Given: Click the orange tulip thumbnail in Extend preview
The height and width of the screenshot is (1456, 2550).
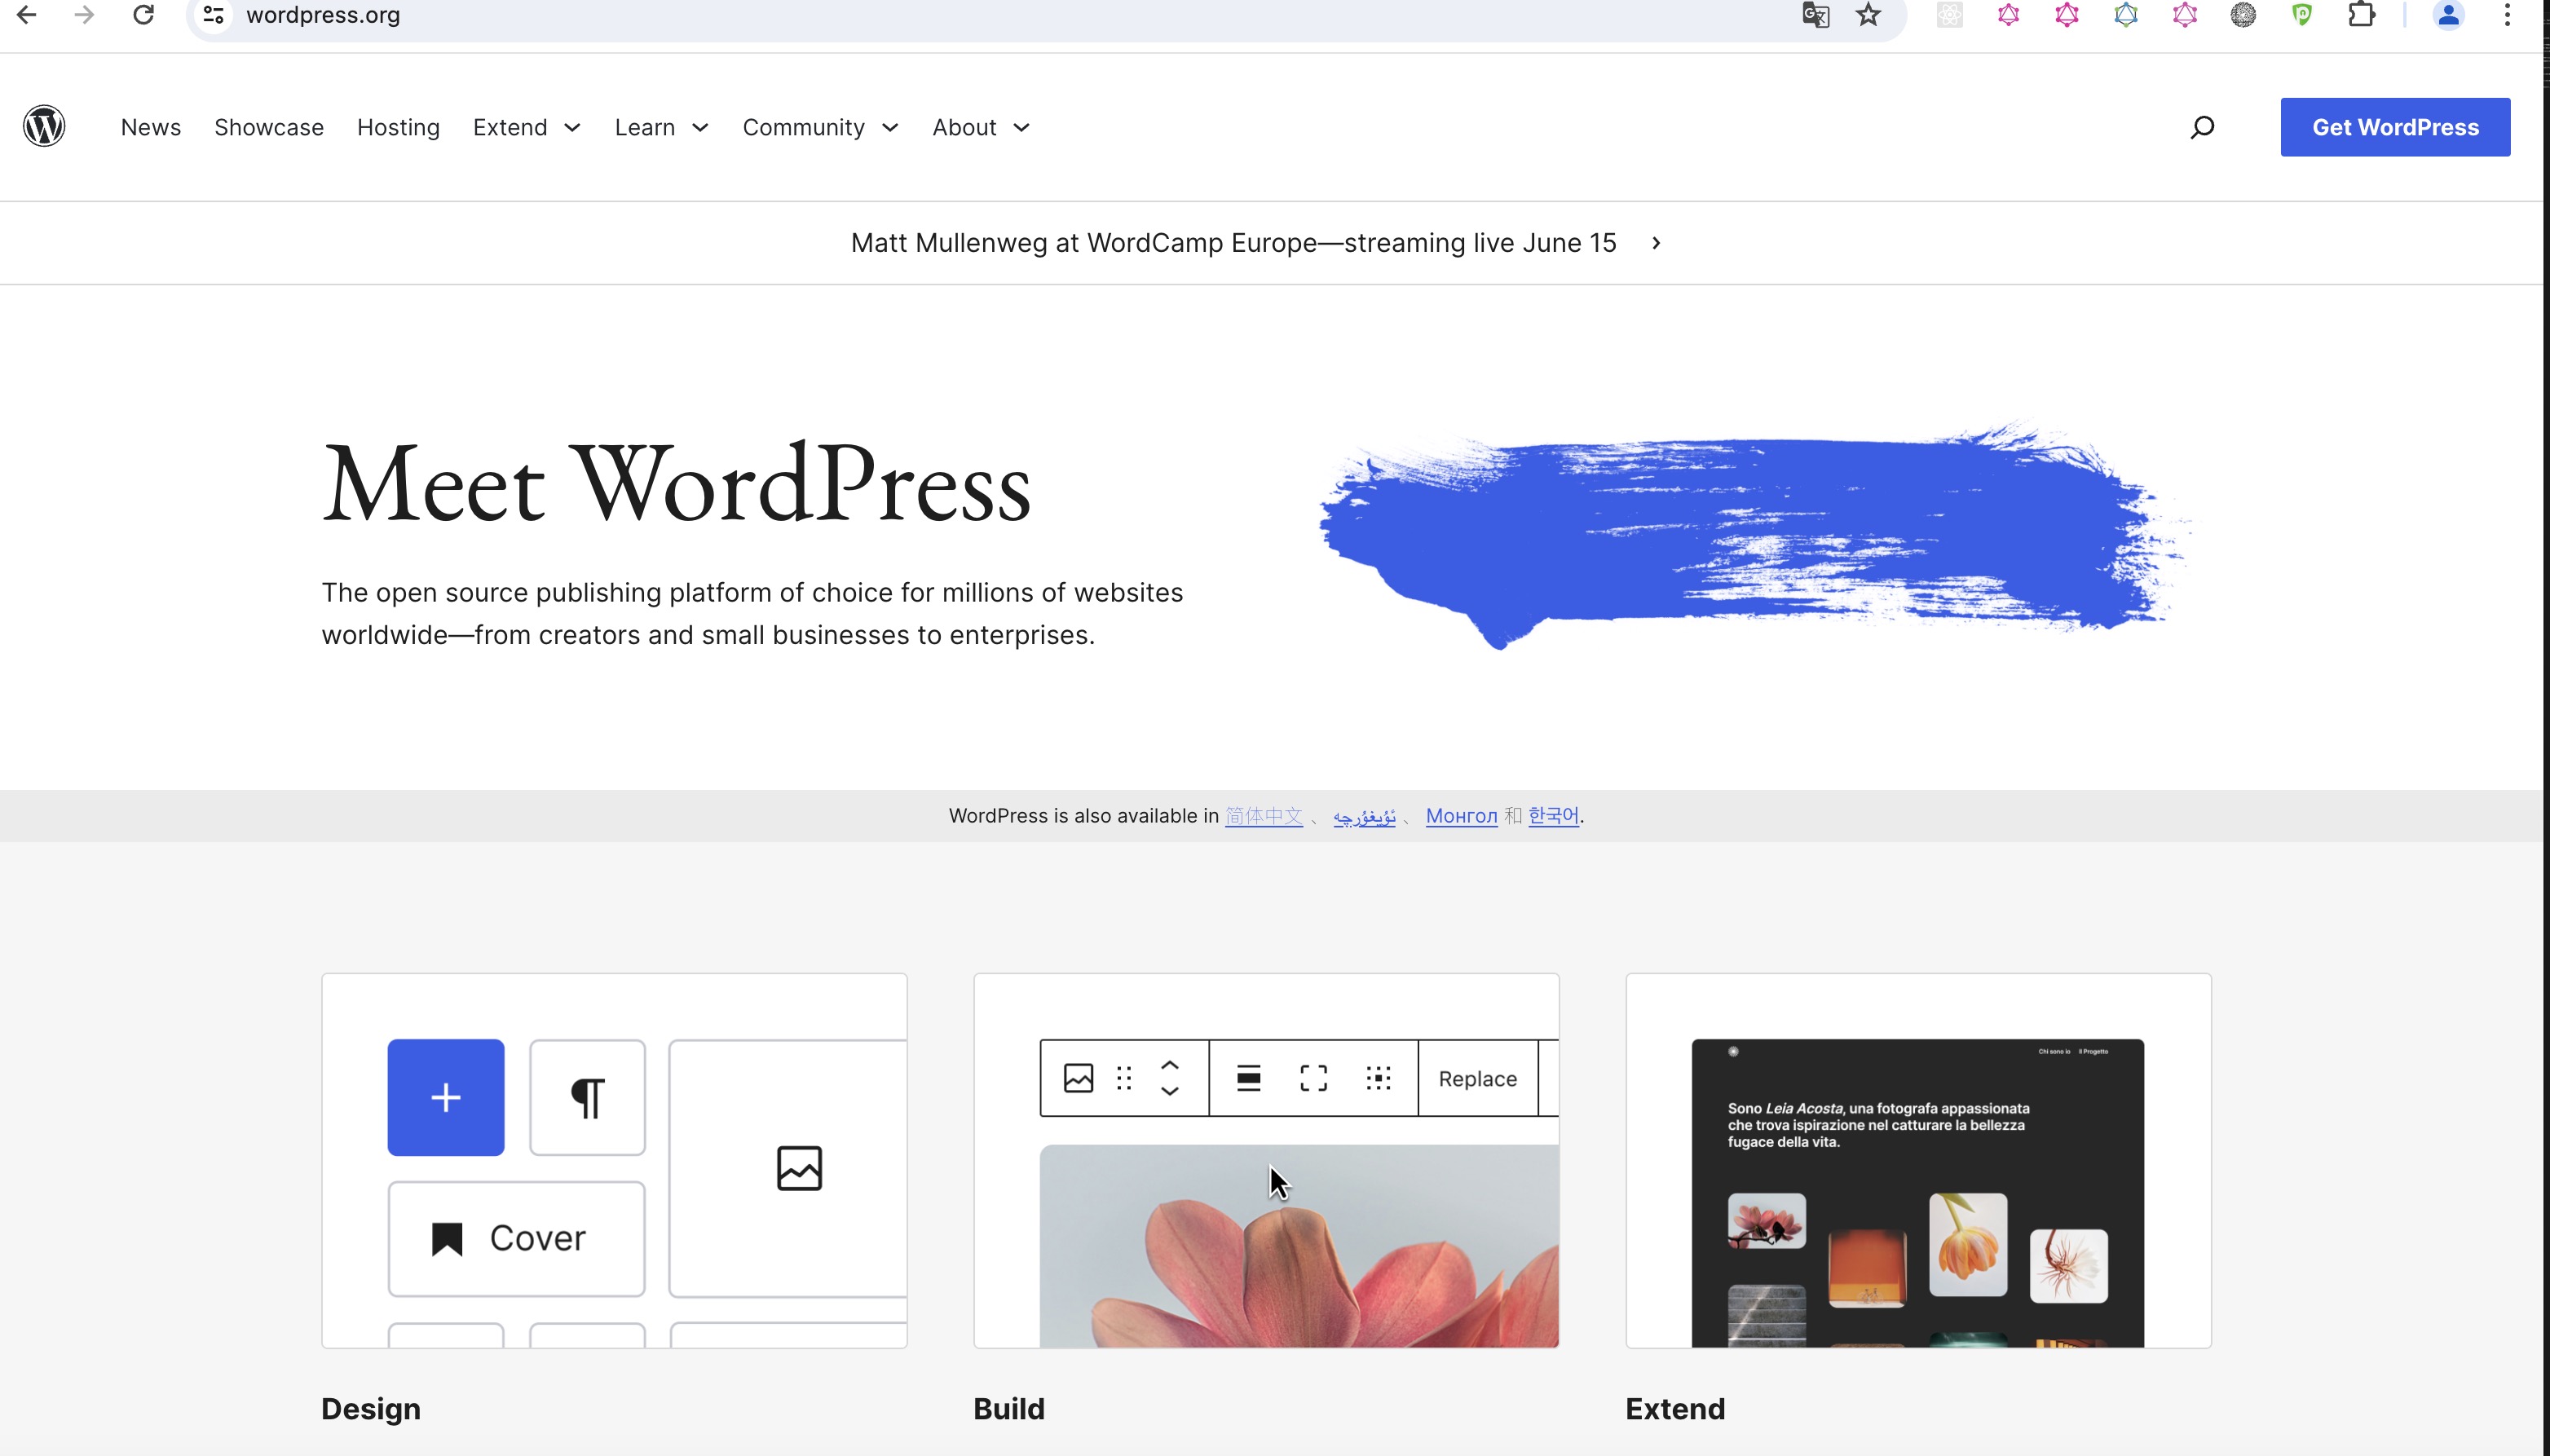Looking at the screenshot, I should (x=1967, y=1244).
